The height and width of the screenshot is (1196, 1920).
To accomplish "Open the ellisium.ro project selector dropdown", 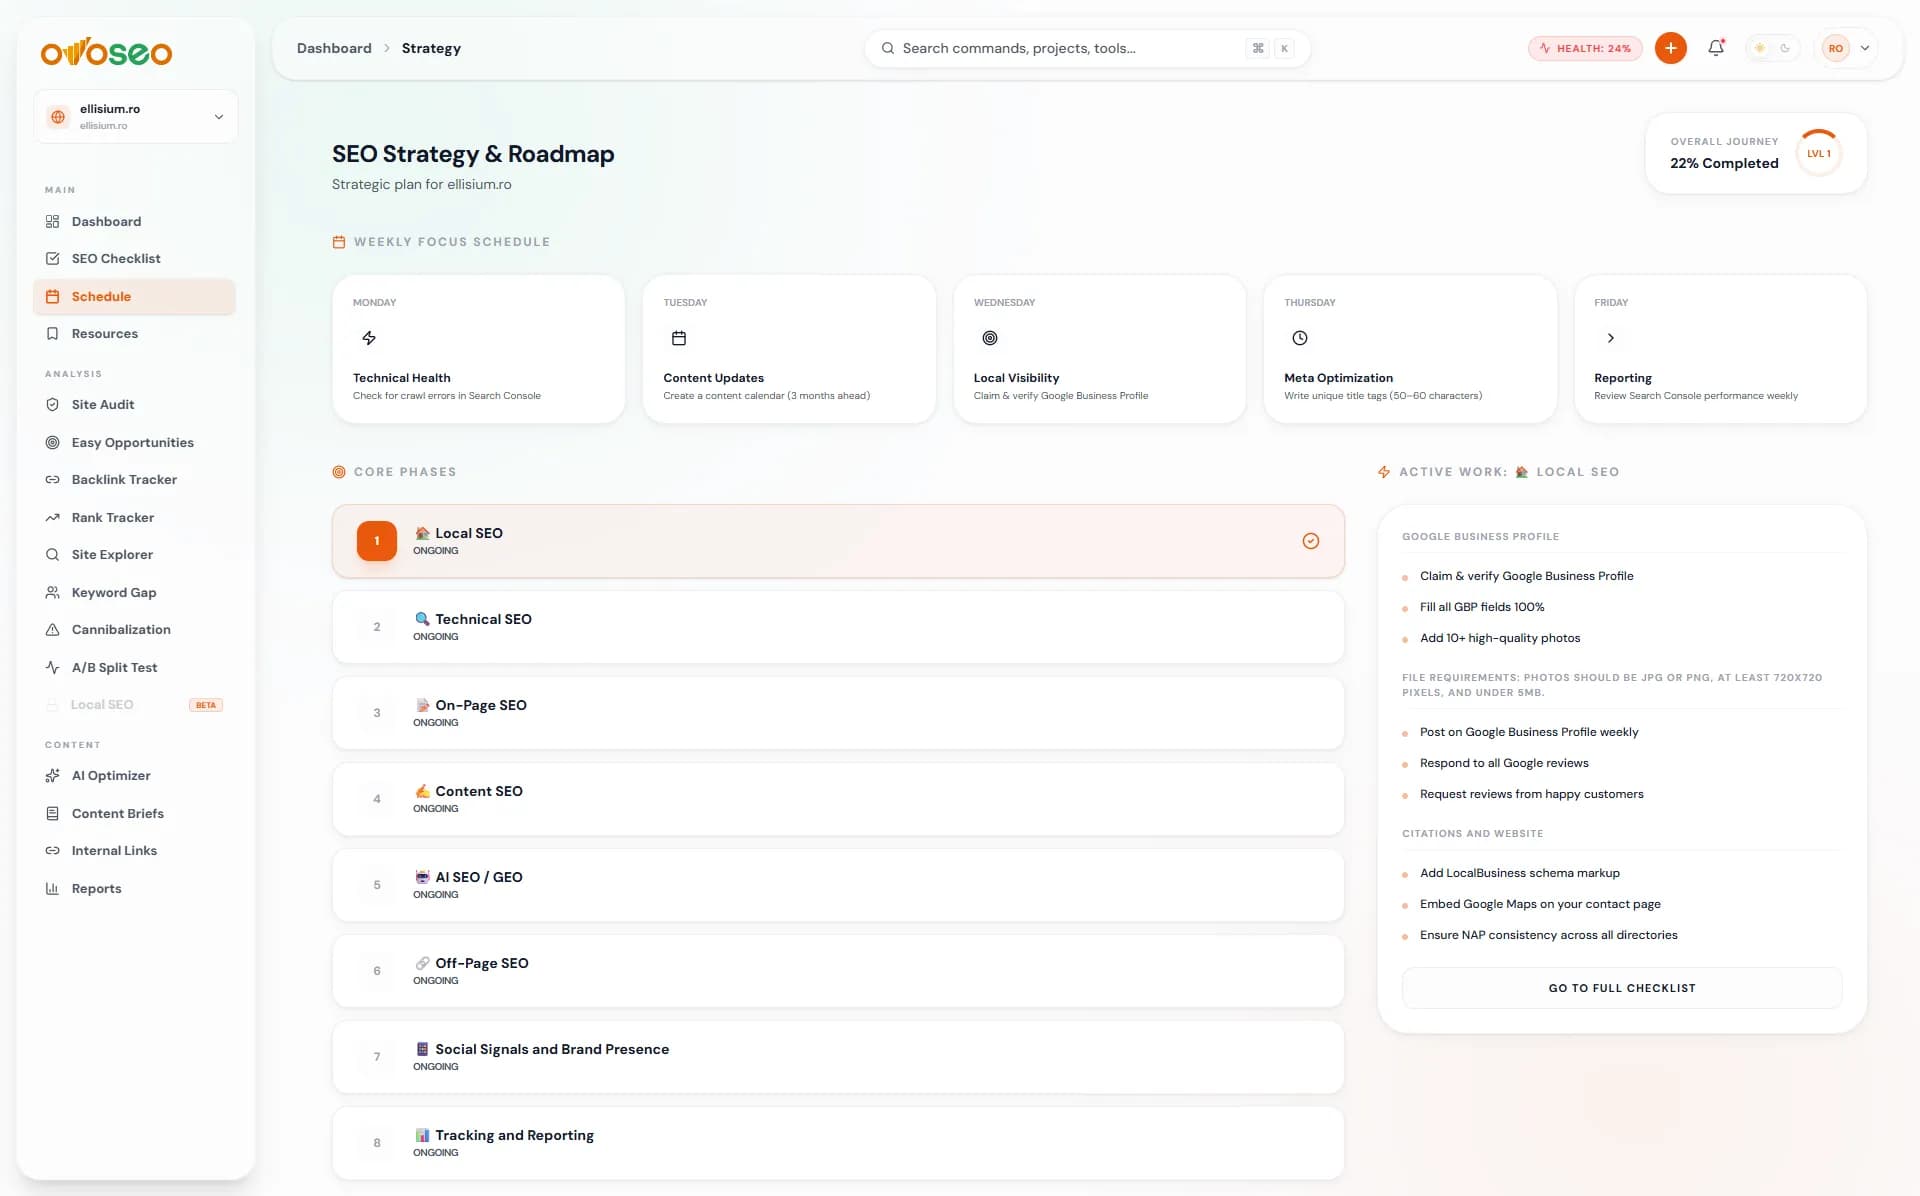I will pyautogui.click(x=136, y=117).
